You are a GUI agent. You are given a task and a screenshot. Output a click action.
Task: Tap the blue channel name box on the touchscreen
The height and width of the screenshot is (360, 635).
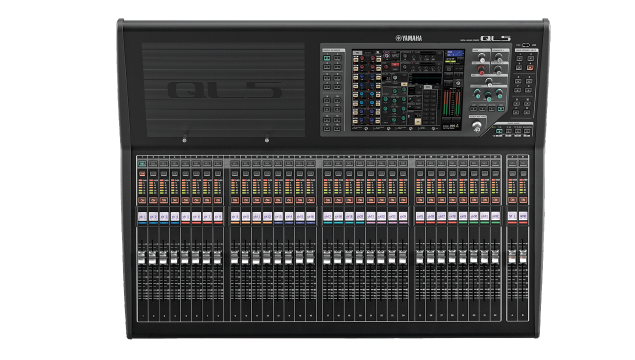point(455,53)
